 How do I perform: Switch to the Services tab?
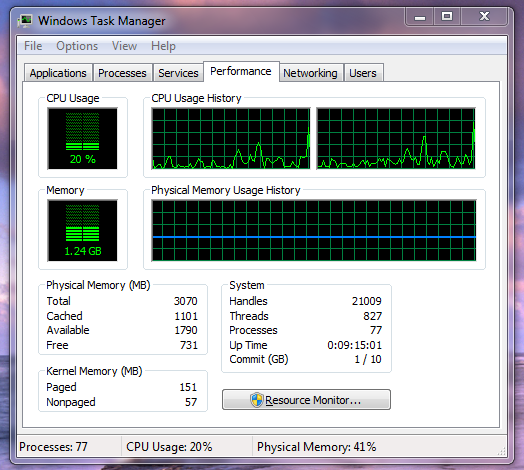click(178, 73)
